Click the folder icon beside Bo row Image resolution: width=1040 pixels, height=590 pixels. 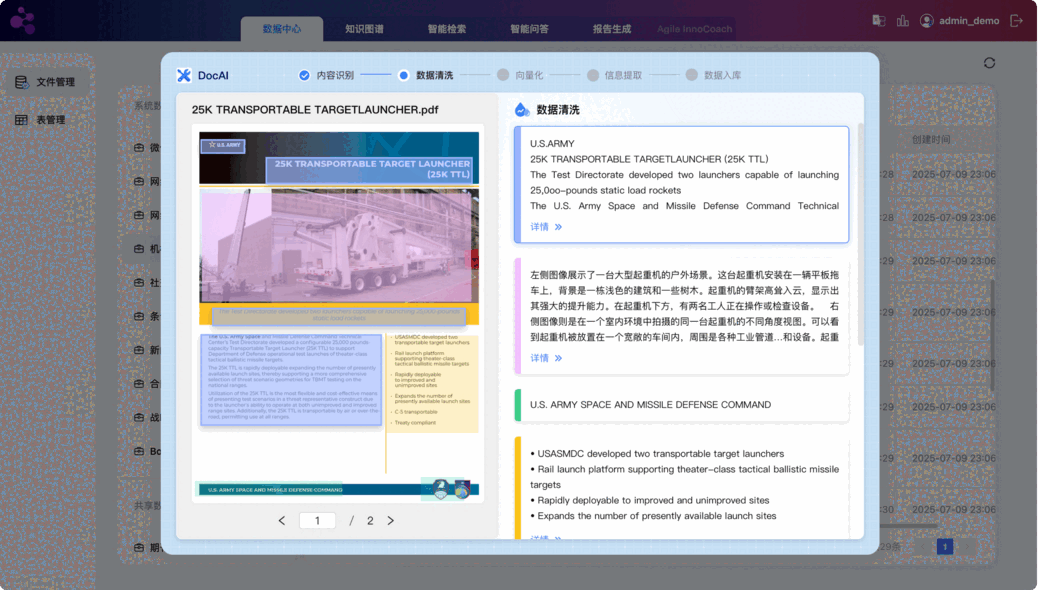139,451
